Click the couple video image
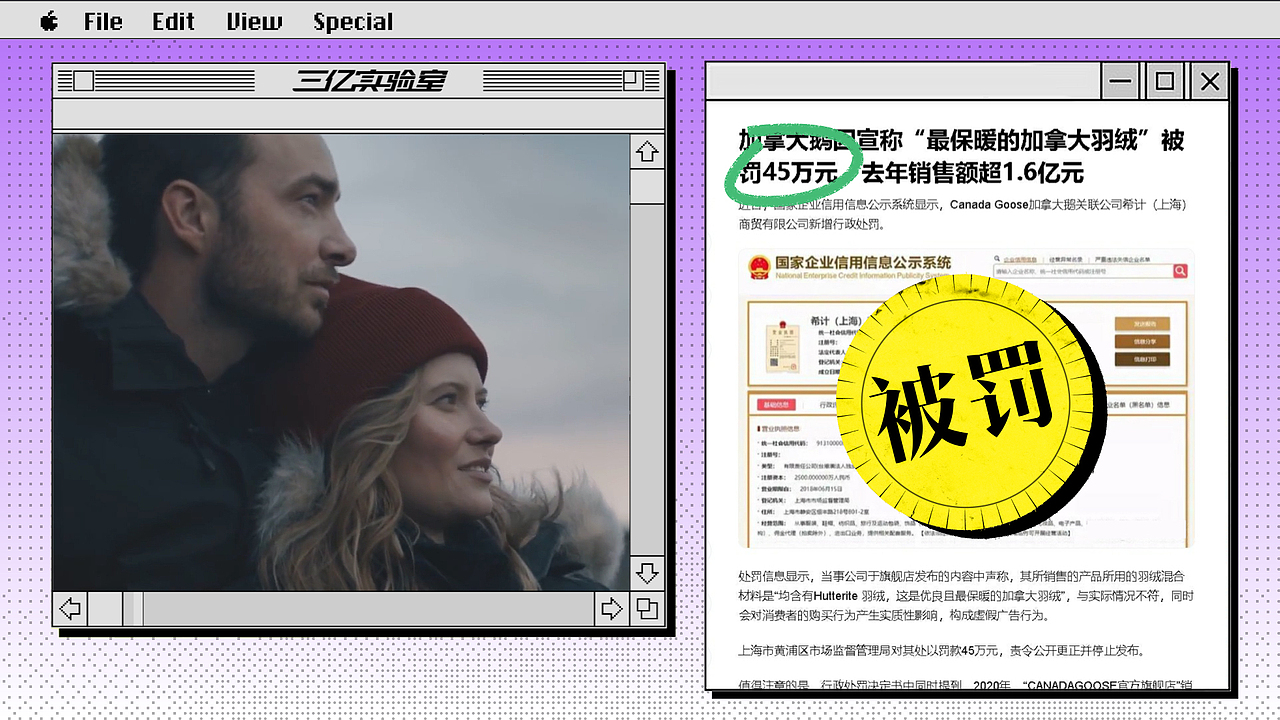 342,362
